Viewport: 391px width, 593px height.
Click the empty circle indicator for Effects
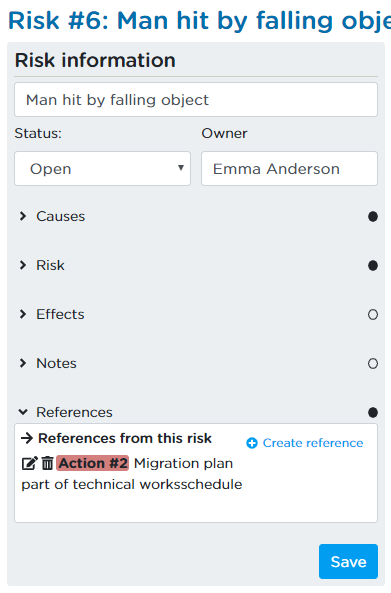pos(373,315)
